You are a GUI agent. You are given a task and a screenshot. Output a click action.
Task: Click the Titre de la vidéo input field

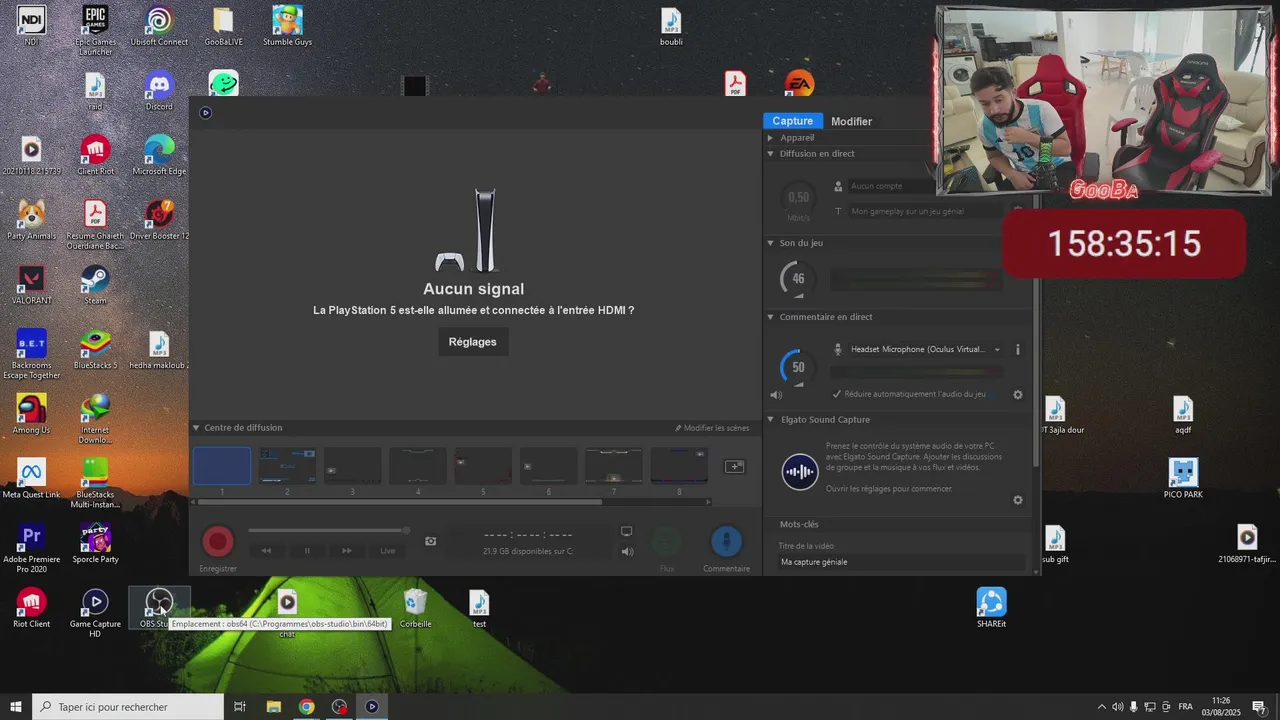902,562
